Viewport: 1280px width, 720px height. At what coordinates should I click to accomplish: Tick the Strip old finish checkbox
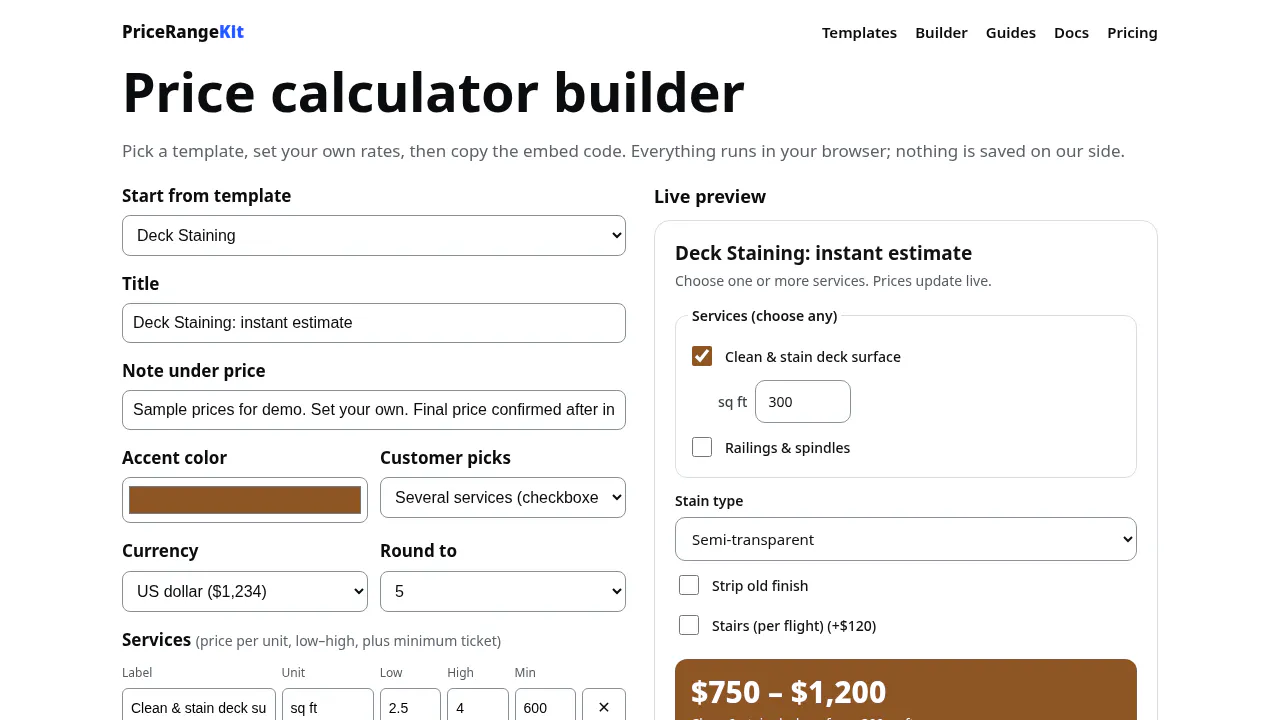point(689,585)
